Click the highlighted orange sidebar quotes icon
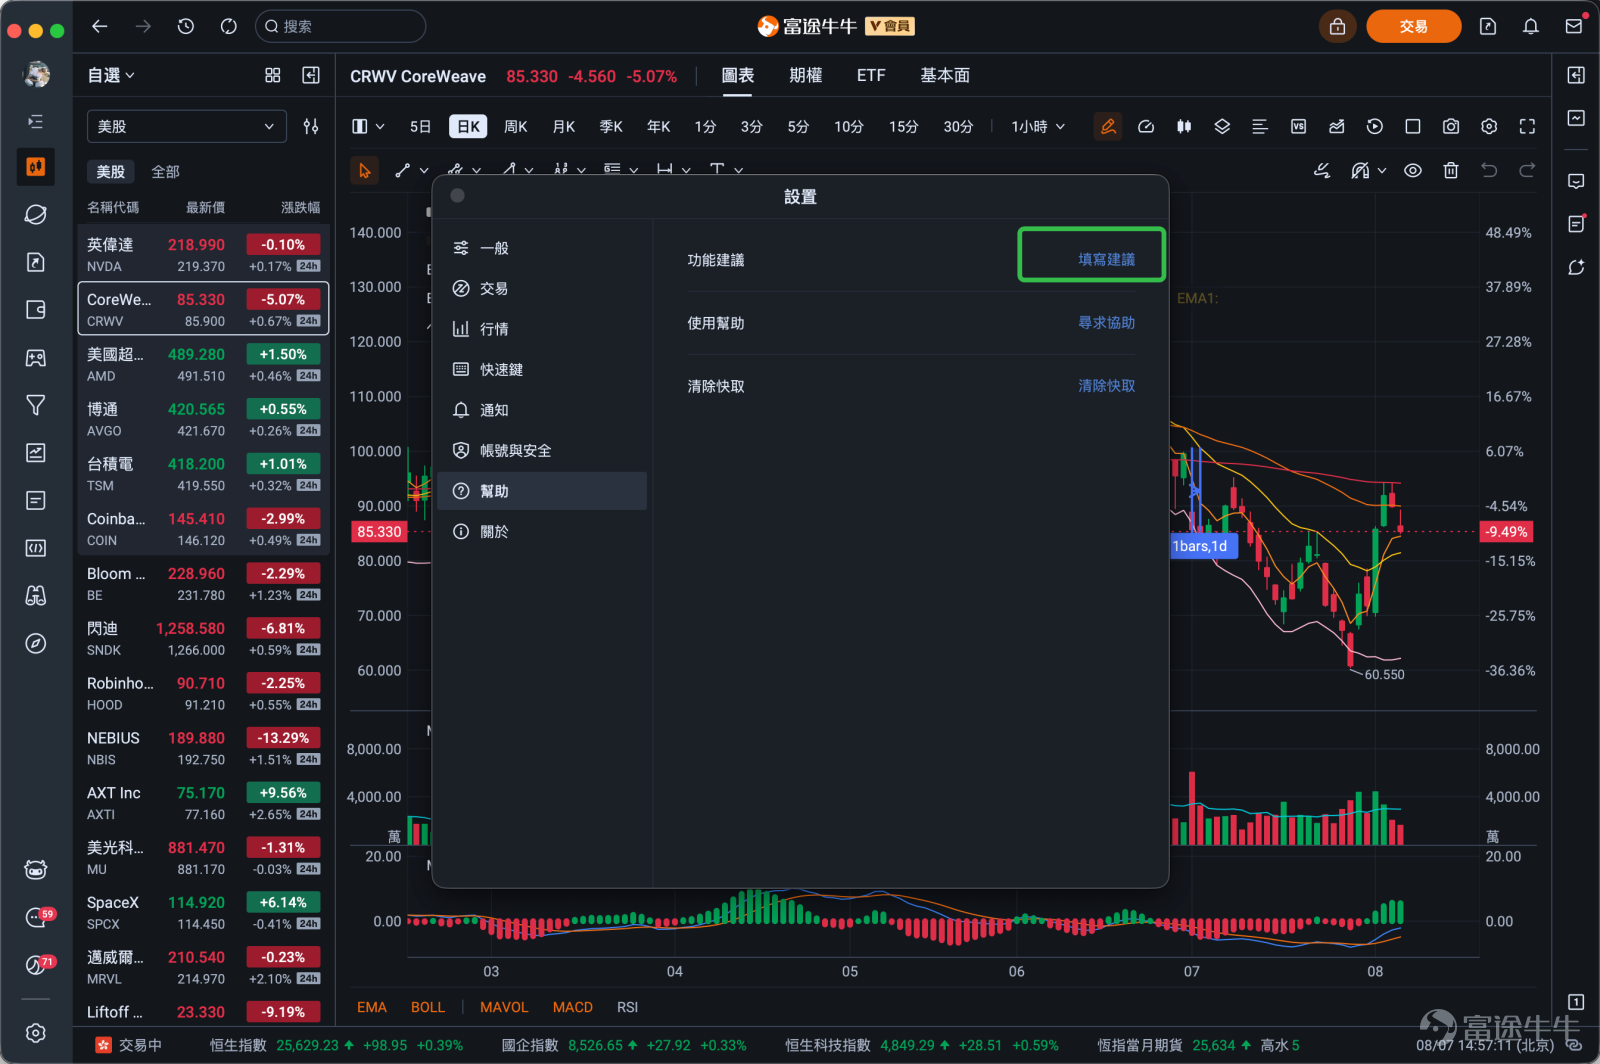The height and width of the screenshot is (1064, 1600). pyautogui.click(x=36, y=167)
